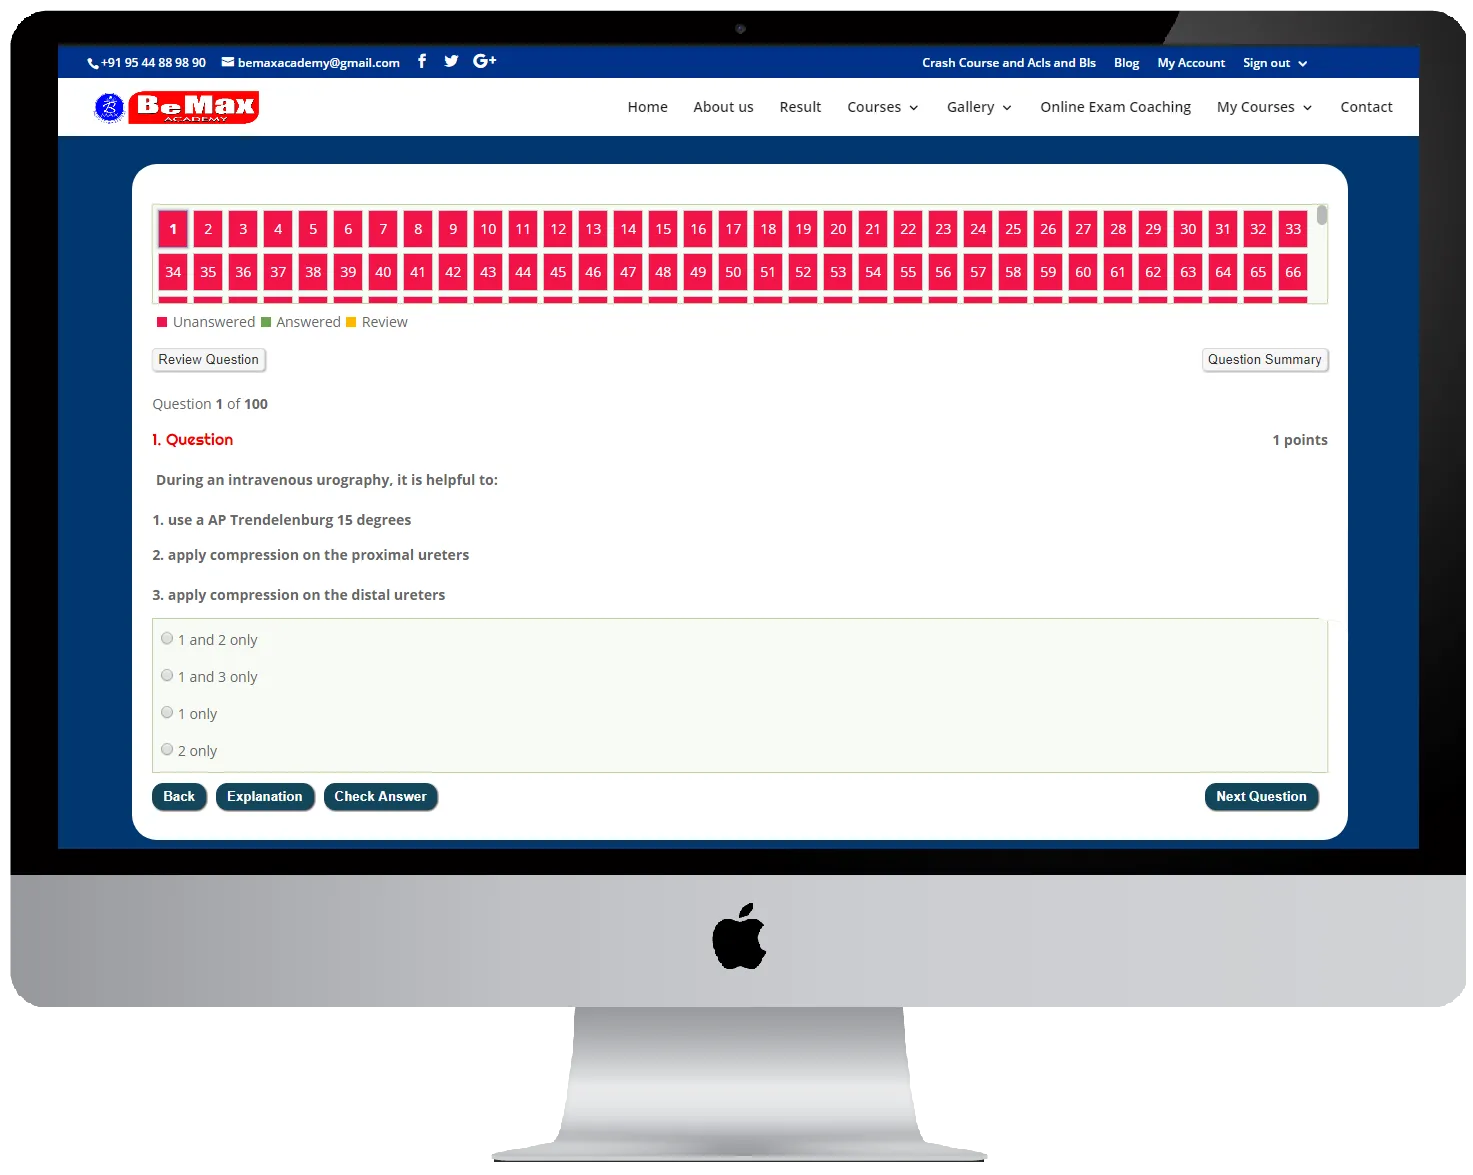Open the Twitter icon link

451,61
